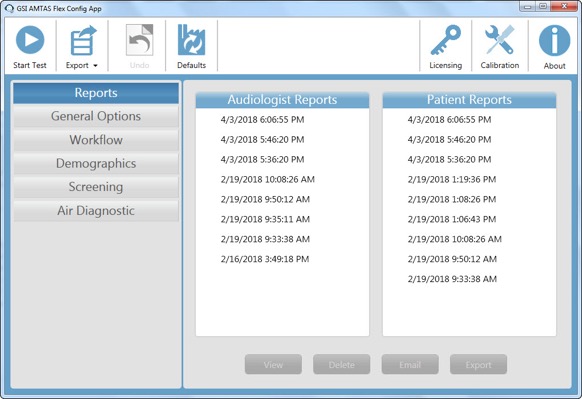
Task: Select the Screening tab
Action: click(x=96, y=187)
